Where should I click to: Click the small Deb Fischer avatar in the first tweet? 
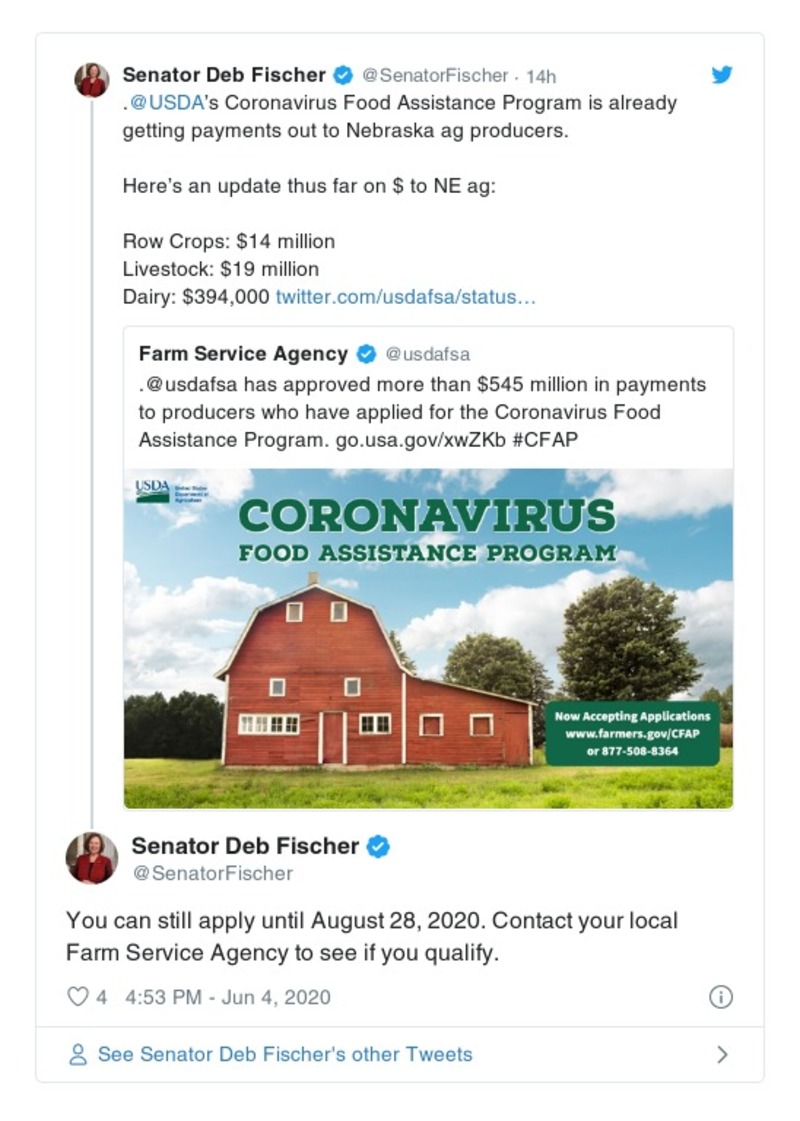92,80
